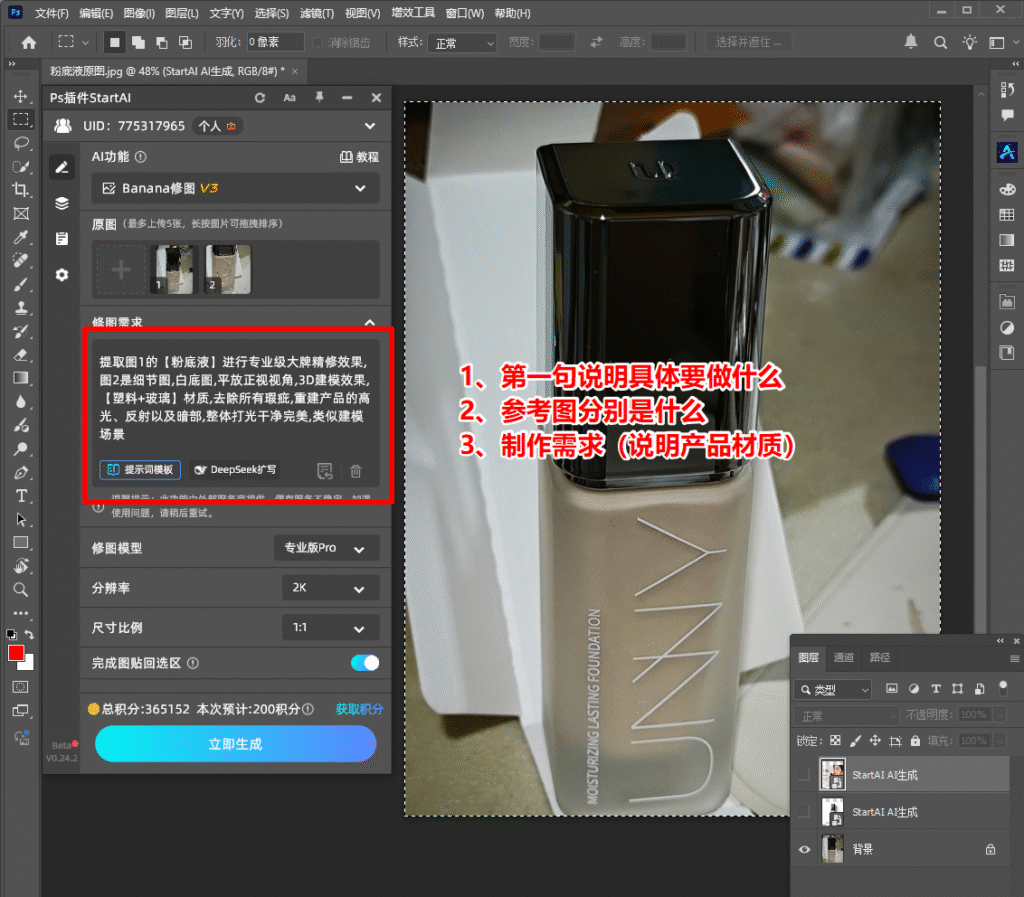Click the red foreground color swatch
Viewport: 1024px width, 897px height.
(16, 653)
